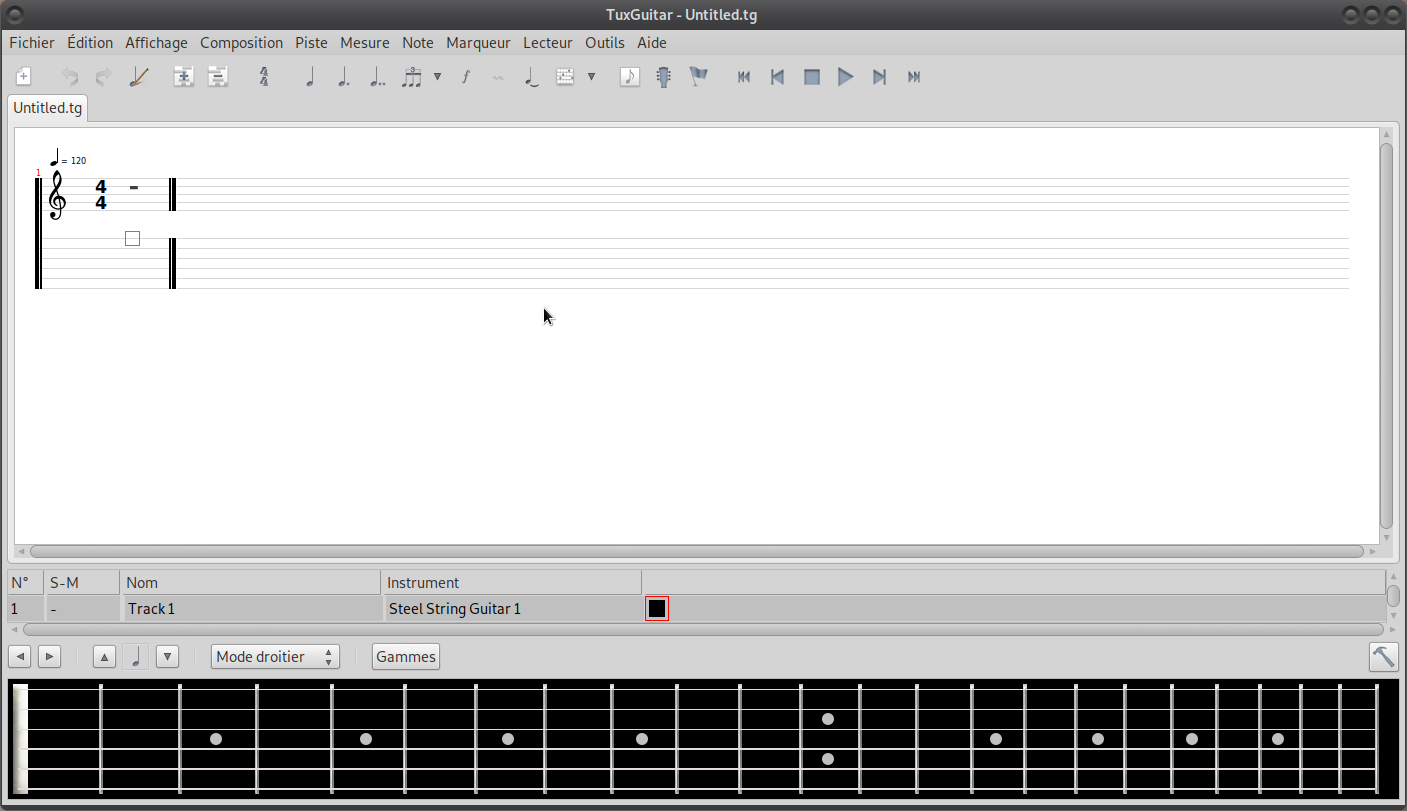Open the Fichier menu
The image size is (1407, 811).
pos(32,43)
